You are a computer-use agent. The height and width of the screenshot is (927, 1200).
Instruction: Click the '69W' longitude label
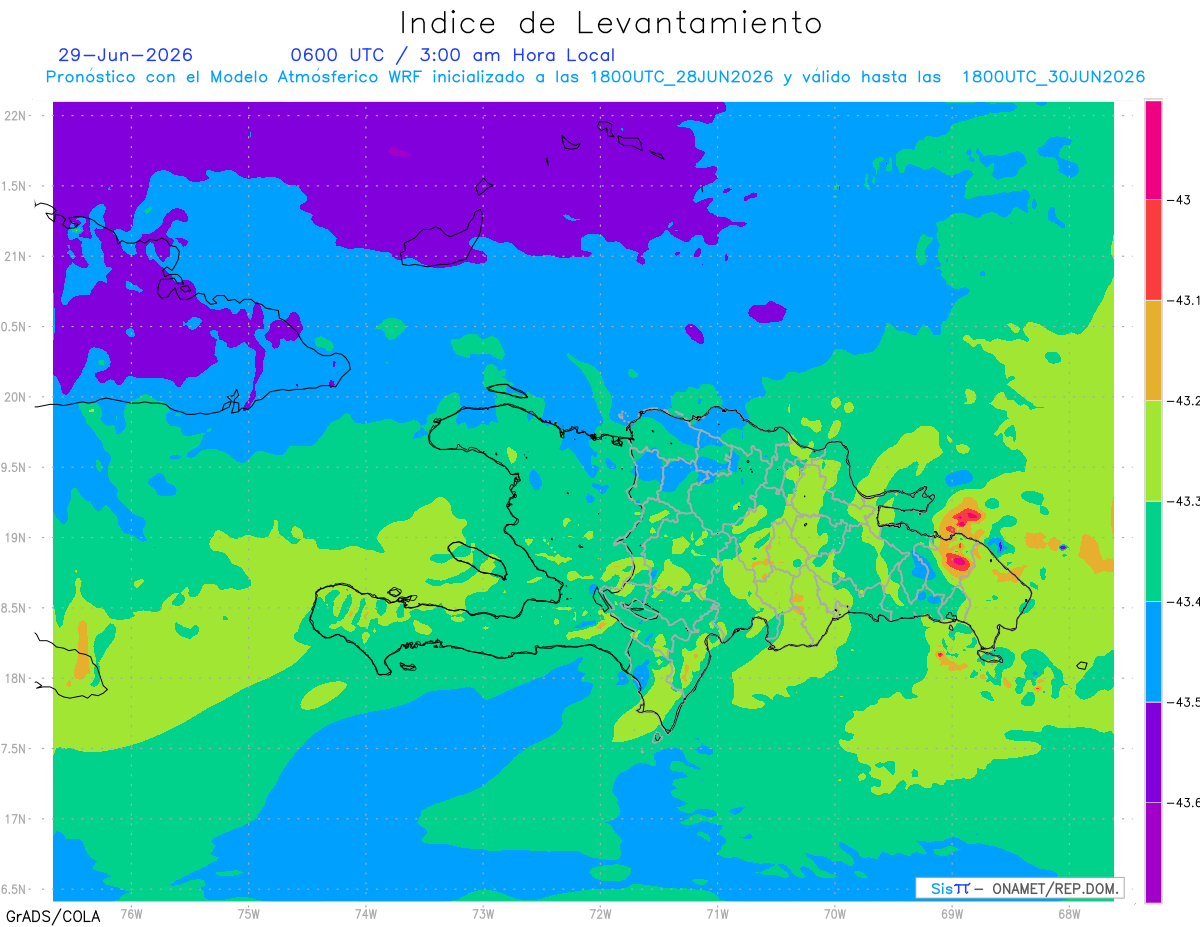click(951, 913)
